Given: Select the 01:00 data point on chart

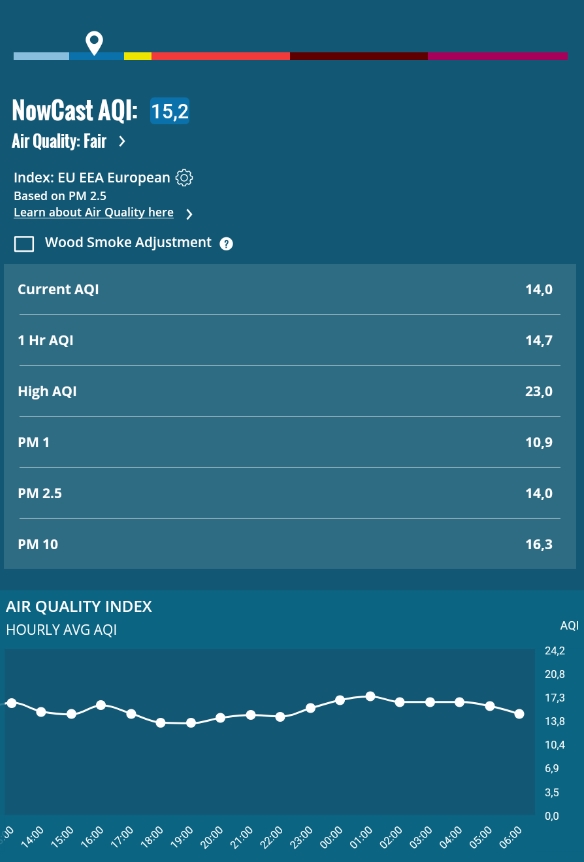Looking at the screenshot, I should pyautogui.click(x=371, y=697).
